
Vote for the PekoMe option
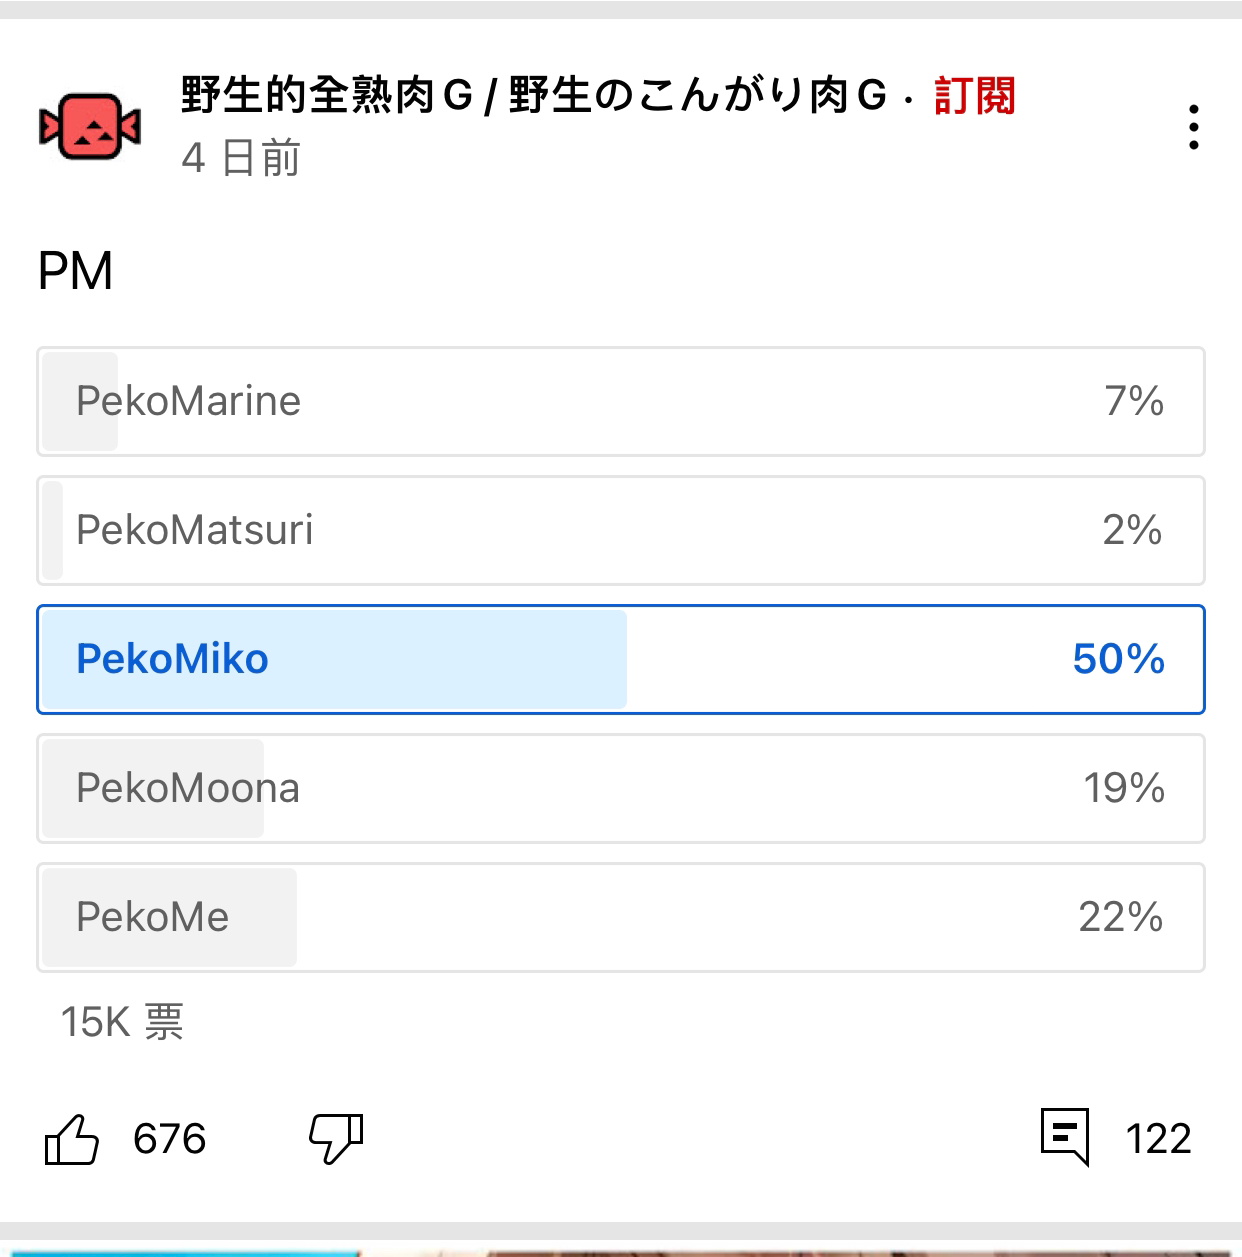click(x=620, y=918)
